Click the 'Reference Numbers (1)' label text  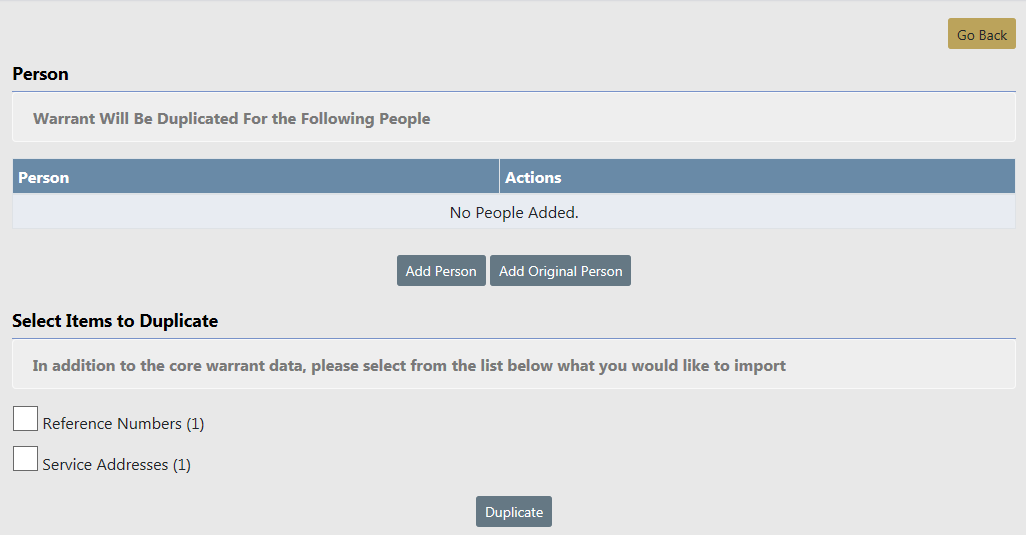(112, 424)
